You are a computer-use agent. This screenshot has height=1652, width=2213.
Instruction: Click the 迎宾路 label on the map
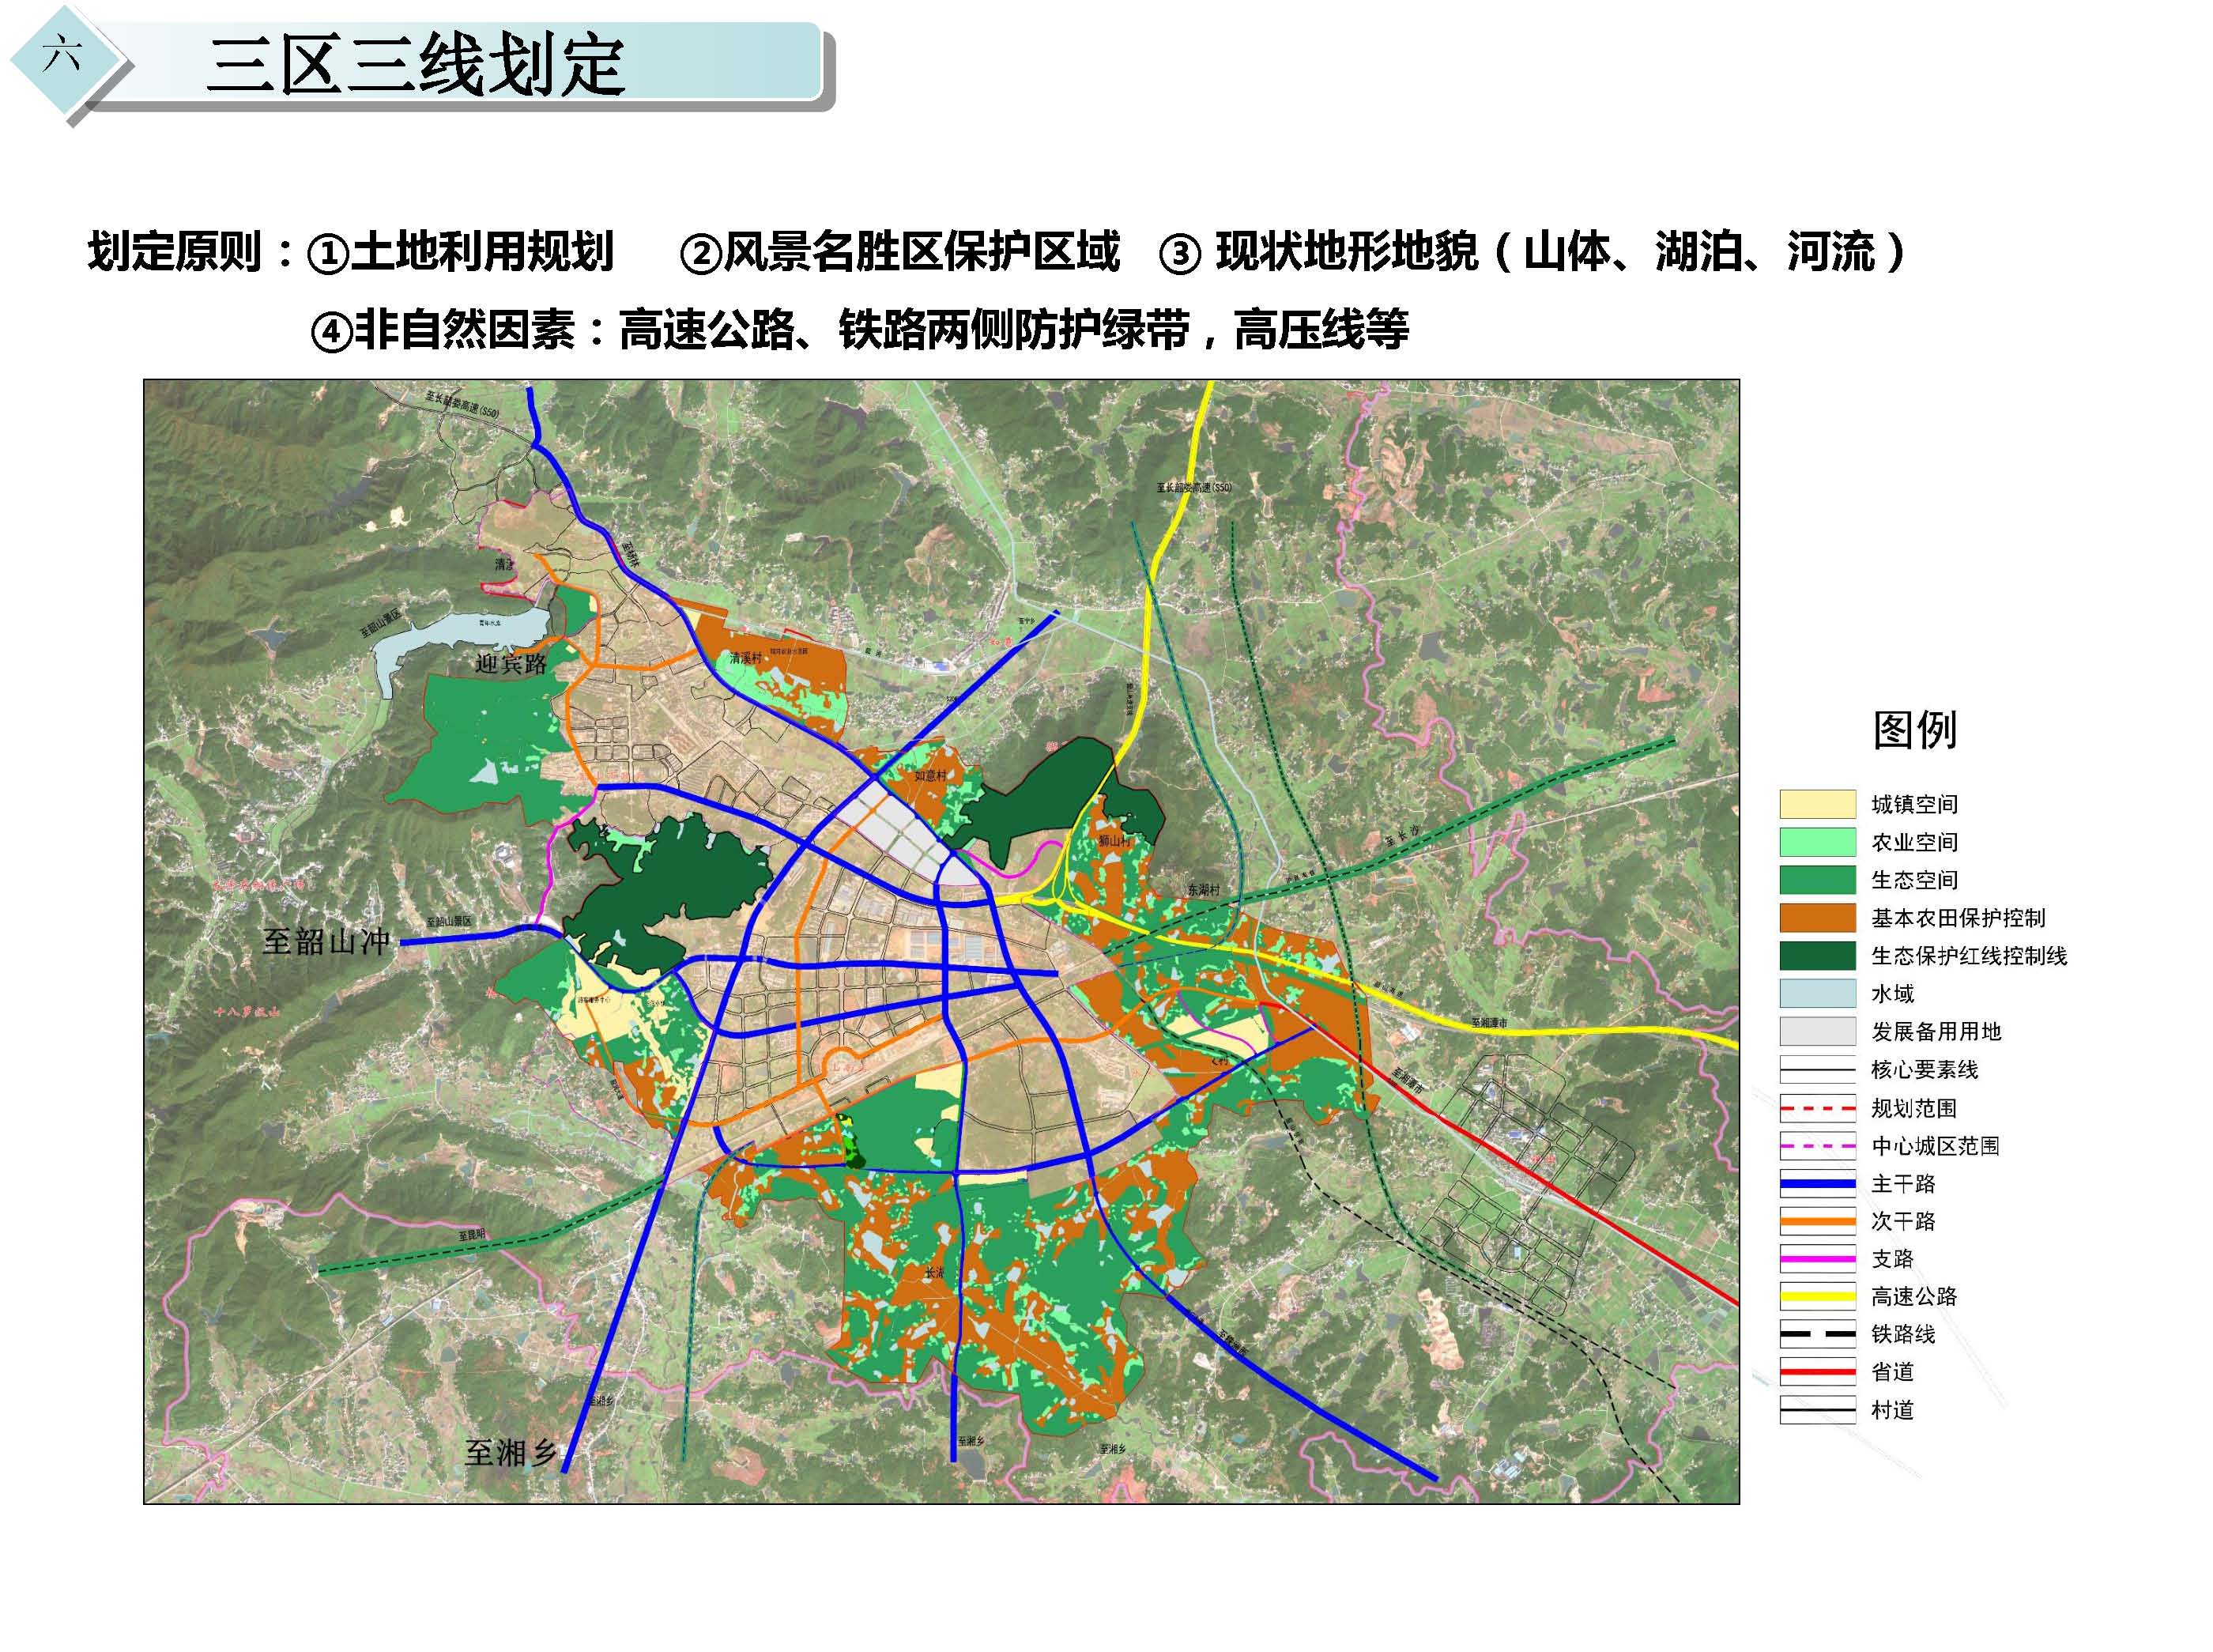(511, 664)
